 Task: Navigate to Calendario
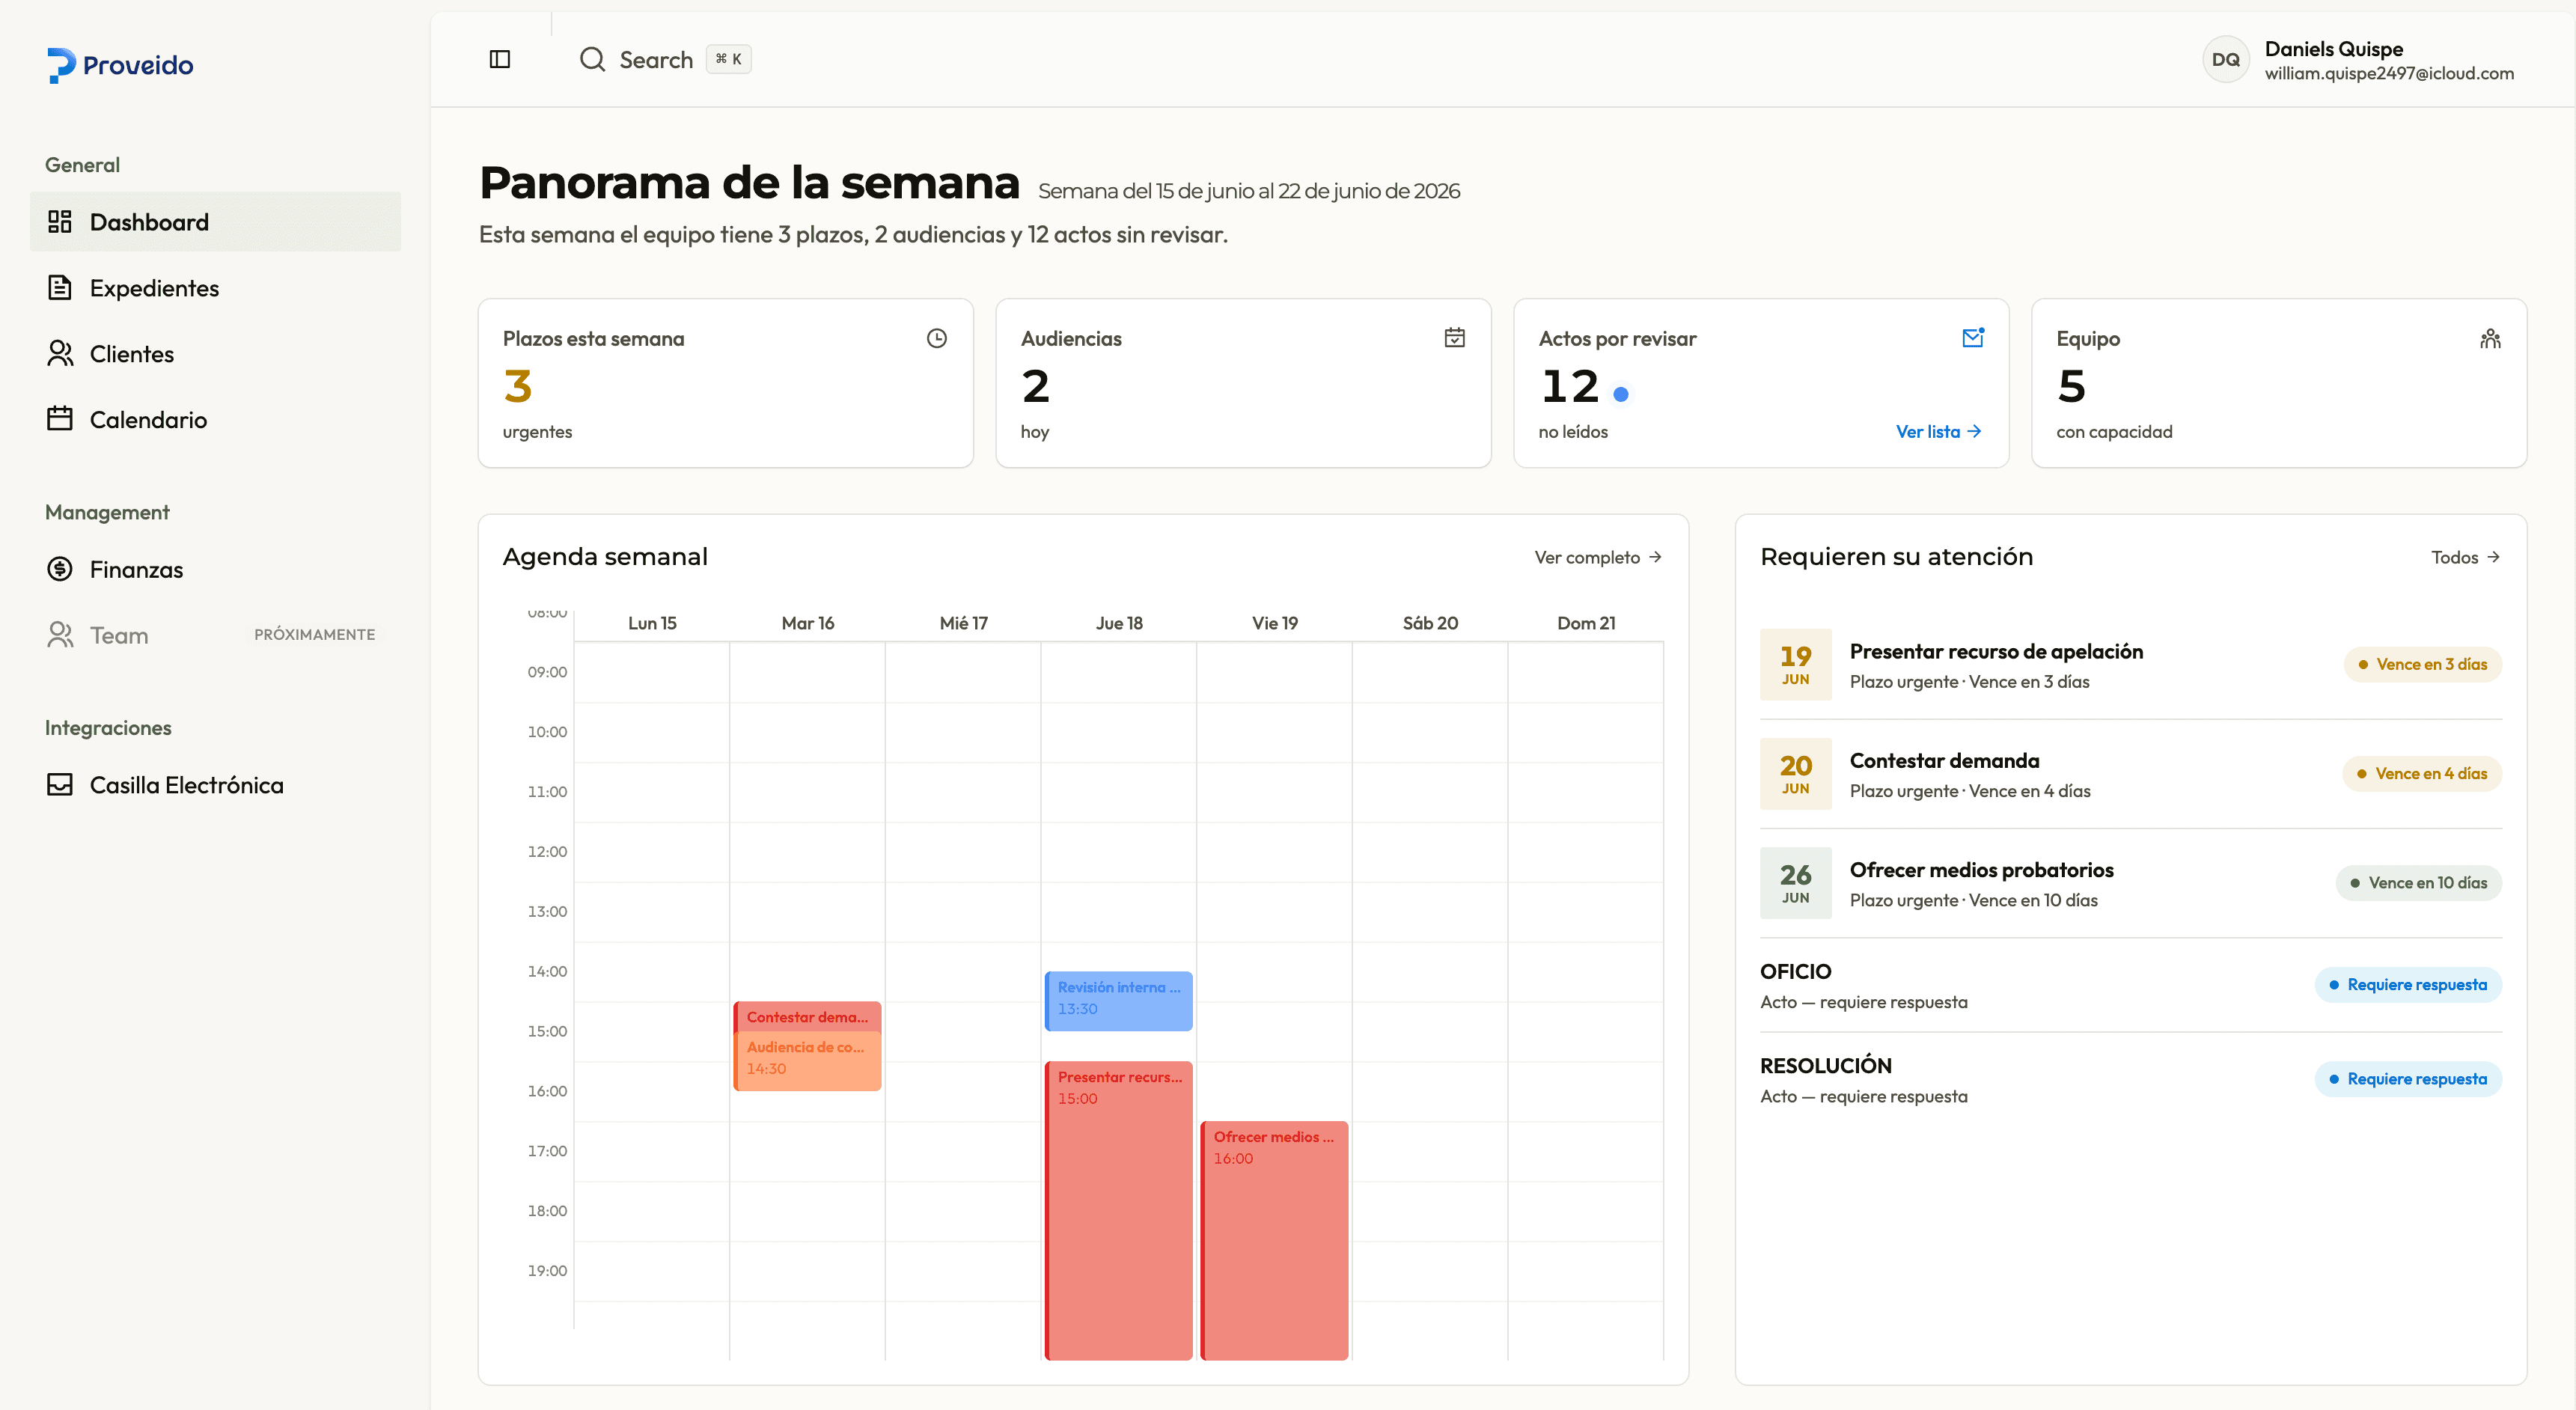(216, 420)
